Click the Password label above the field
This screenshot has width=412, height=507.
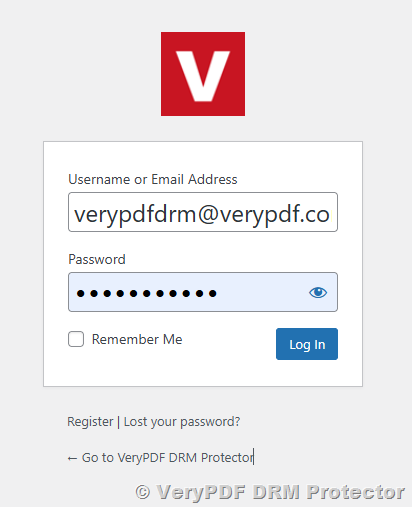[97, 259]
